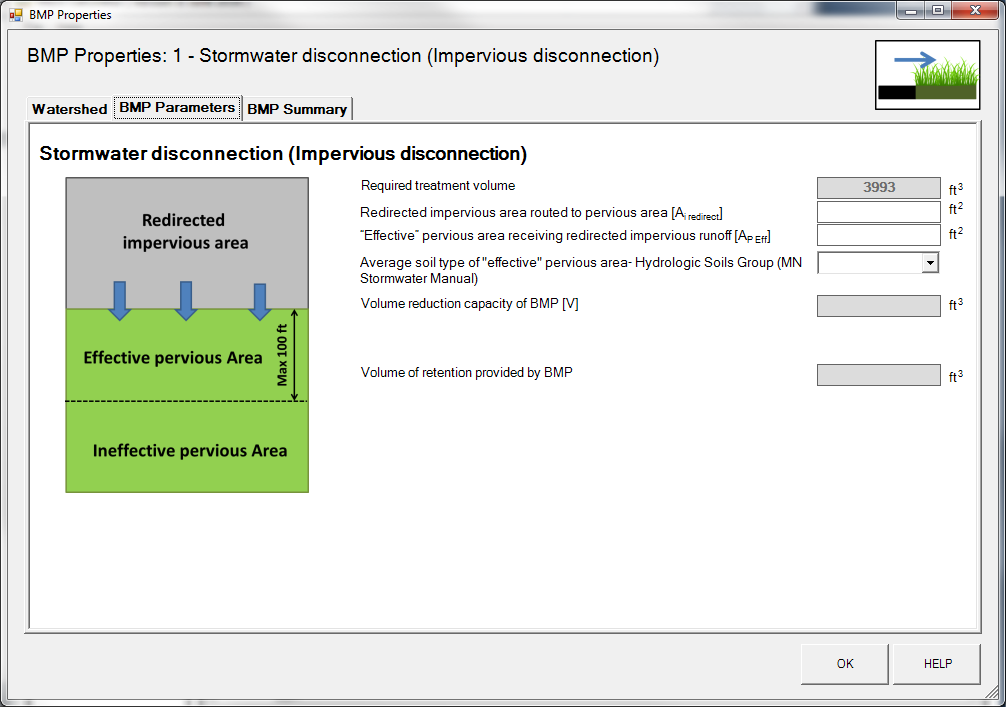Image resolution: width=1006 pixels, height=707 pixels.
Task: Click the middle blue downward arrow
Action: pos(185,300)
